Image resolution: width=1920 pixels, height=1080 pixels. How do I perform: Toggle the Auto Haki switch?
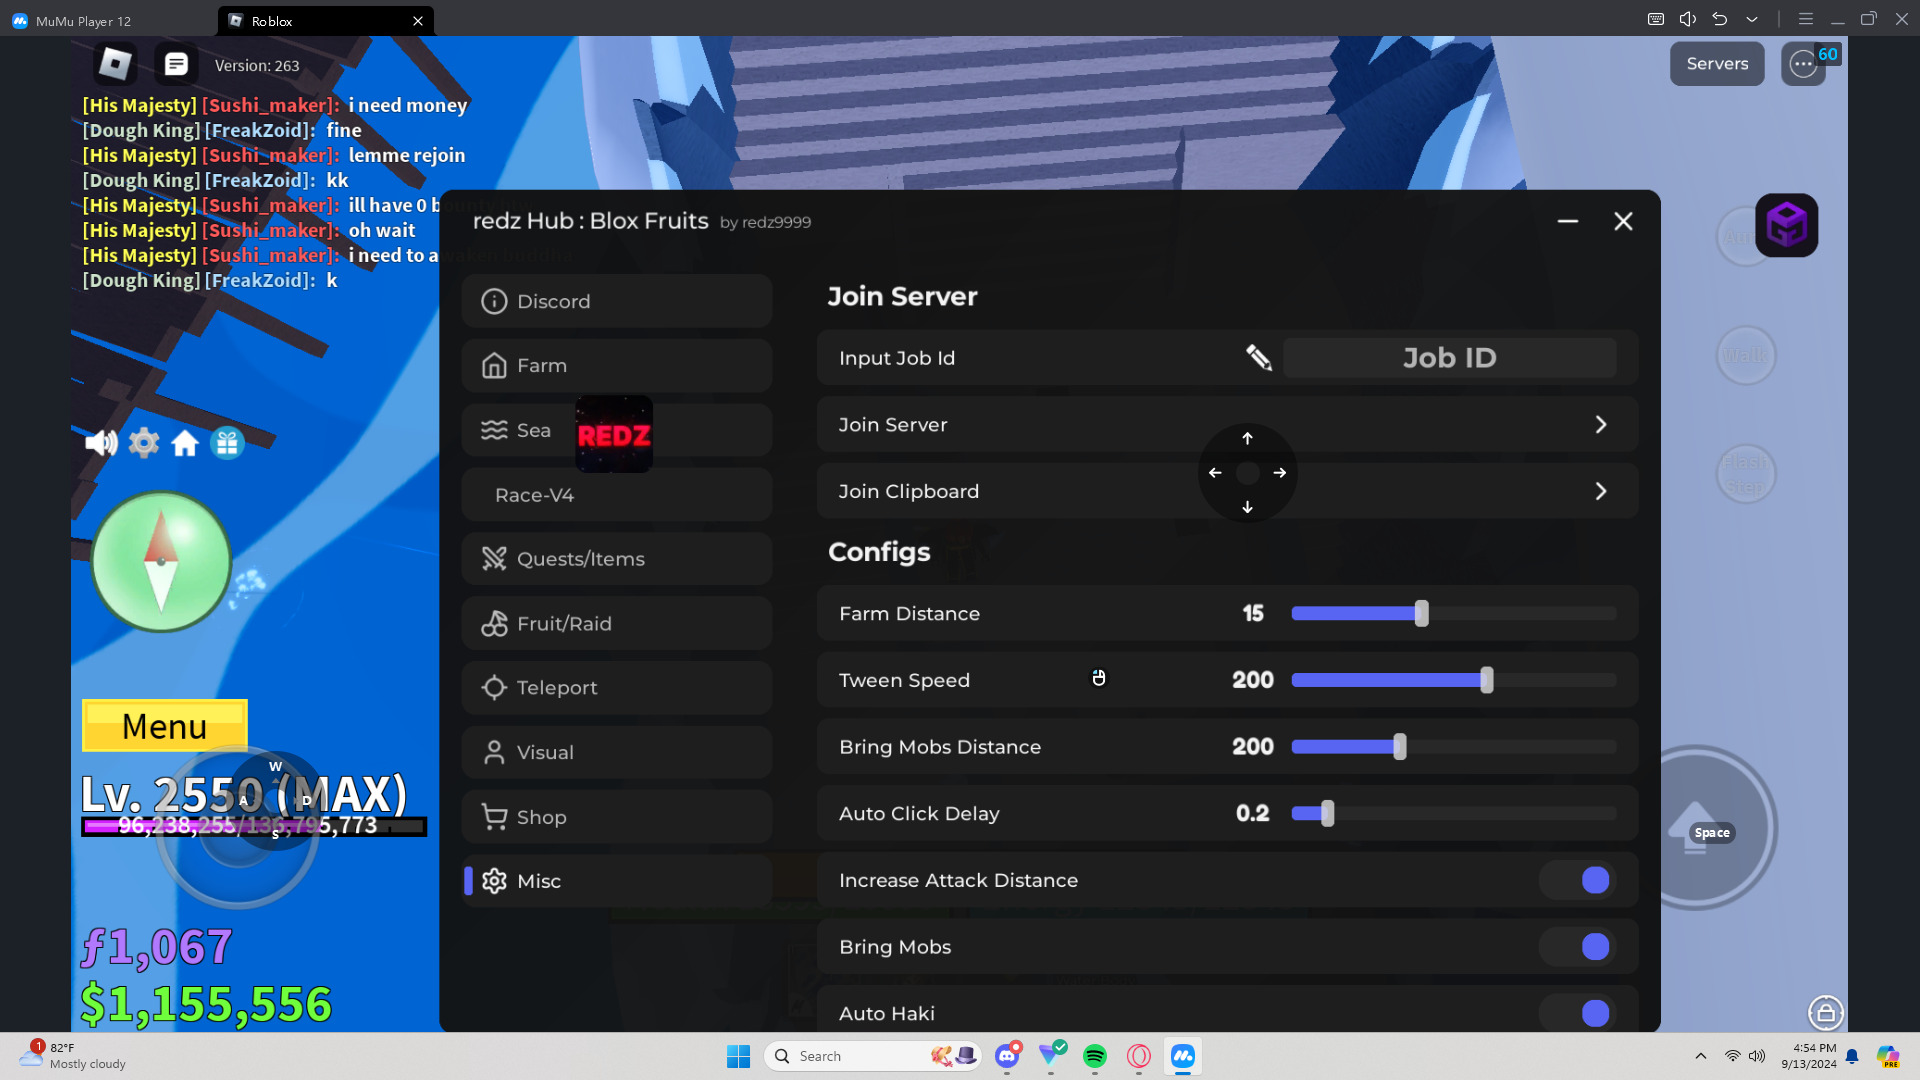[x=1578, y=1013]
